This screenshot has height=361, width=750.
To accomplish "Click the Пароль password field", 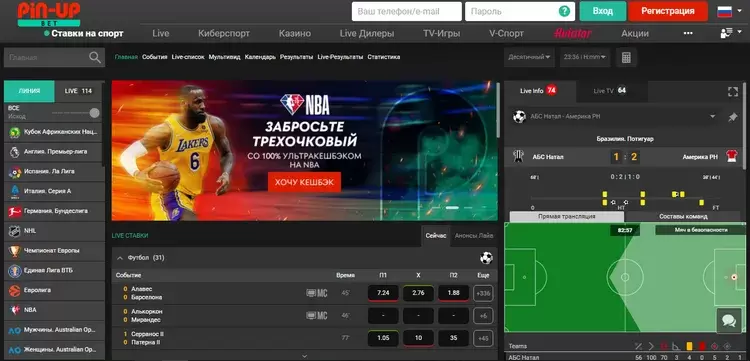I will tap(519, 11).
